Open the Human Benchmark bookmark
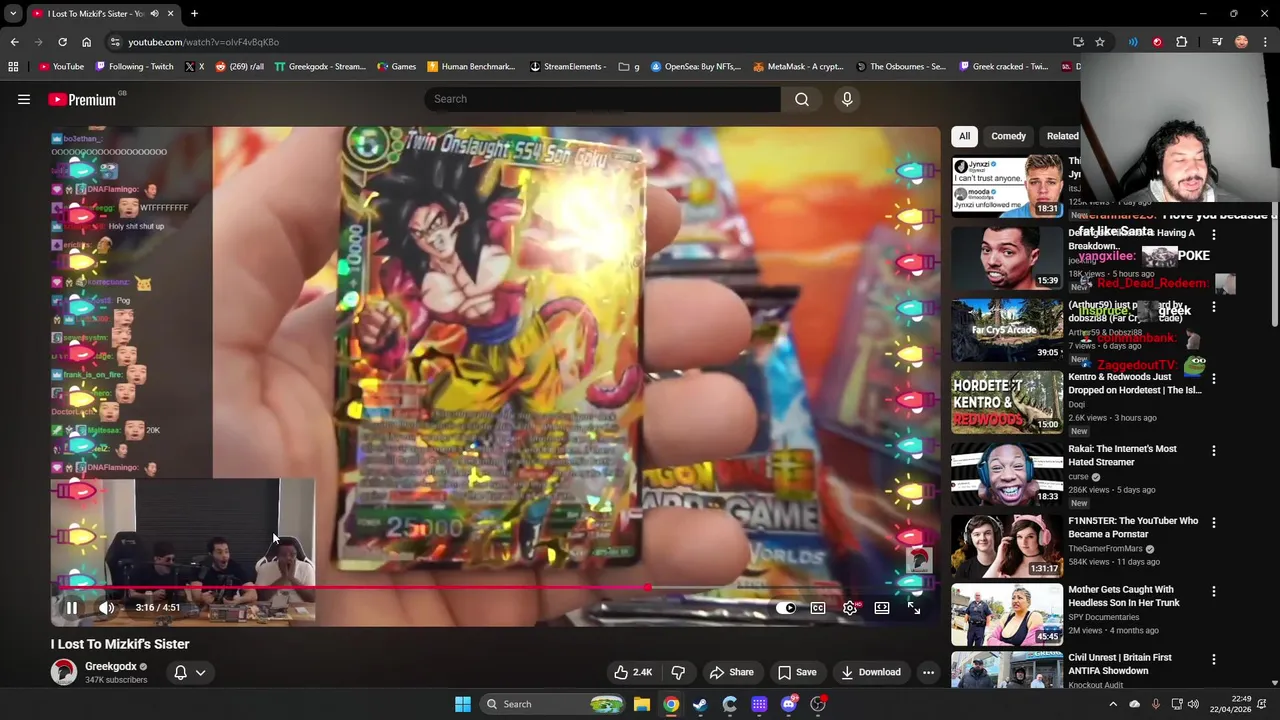 pos(471,67)
